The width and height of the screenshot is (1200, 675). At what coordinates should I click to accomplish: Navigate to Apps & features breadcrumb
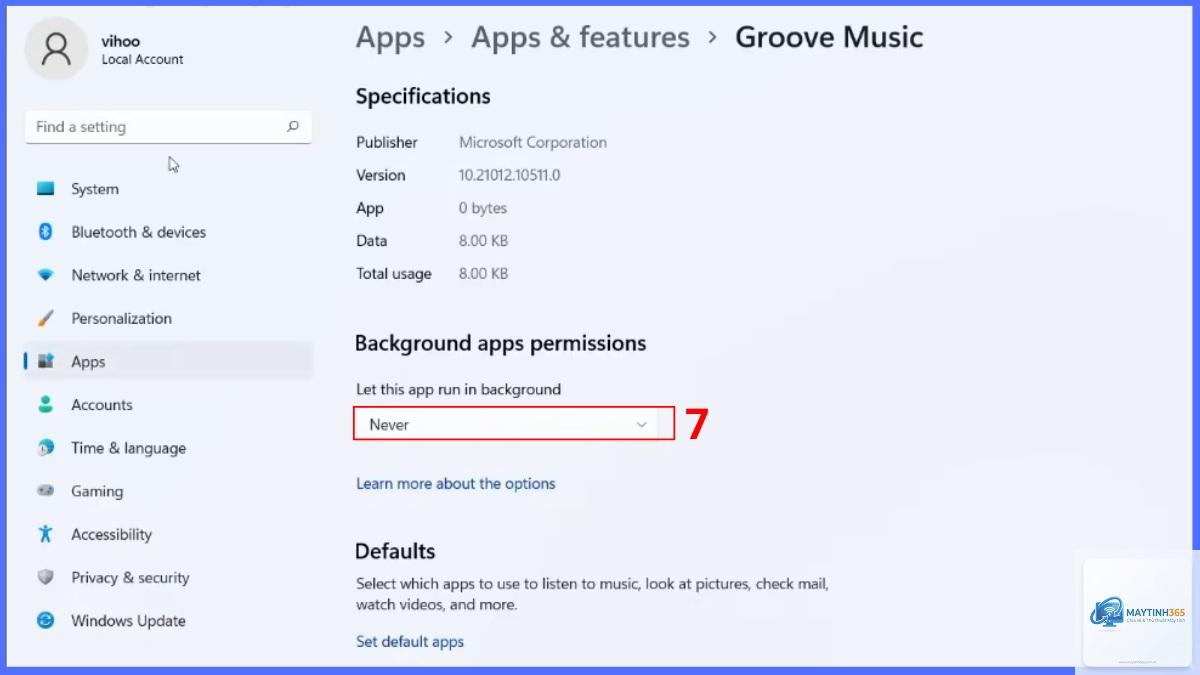click(x=580, y=38)
